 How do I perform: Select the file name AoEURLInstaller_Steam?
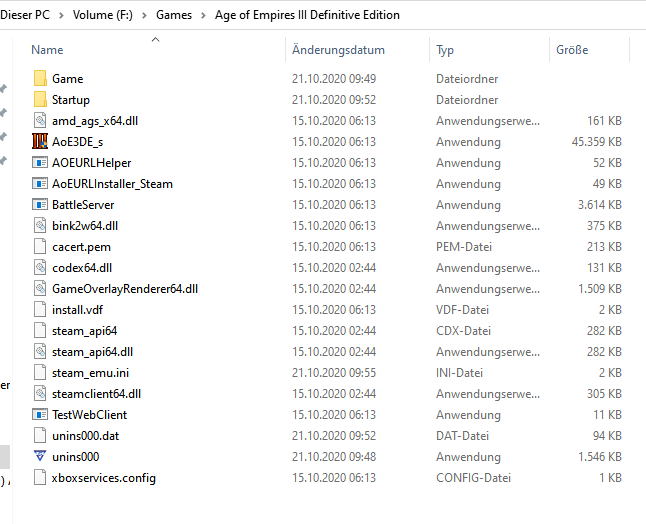coord(112,184)
